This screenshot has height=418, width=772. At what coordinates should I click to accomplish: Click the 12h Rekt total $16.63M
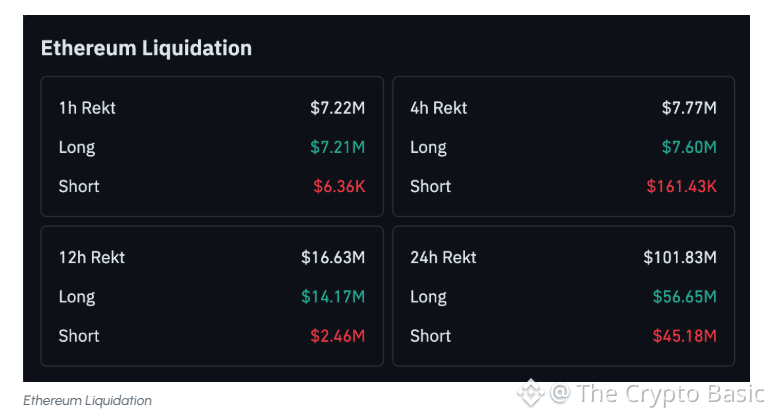(x=333, y=257)
